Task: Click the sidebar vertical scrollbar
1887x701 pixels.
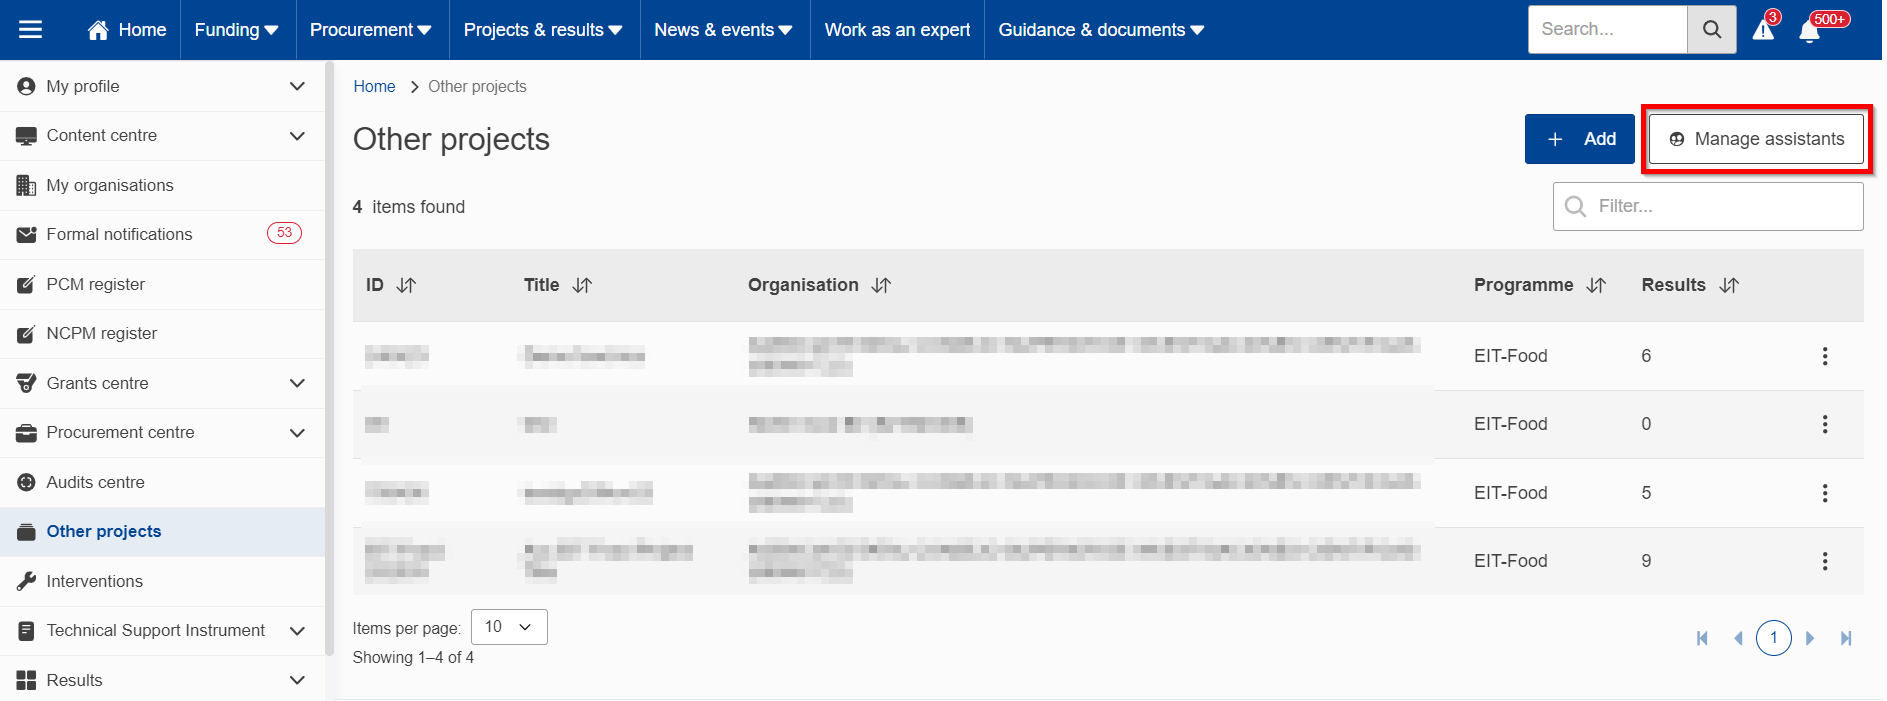Action: (329, 358)
